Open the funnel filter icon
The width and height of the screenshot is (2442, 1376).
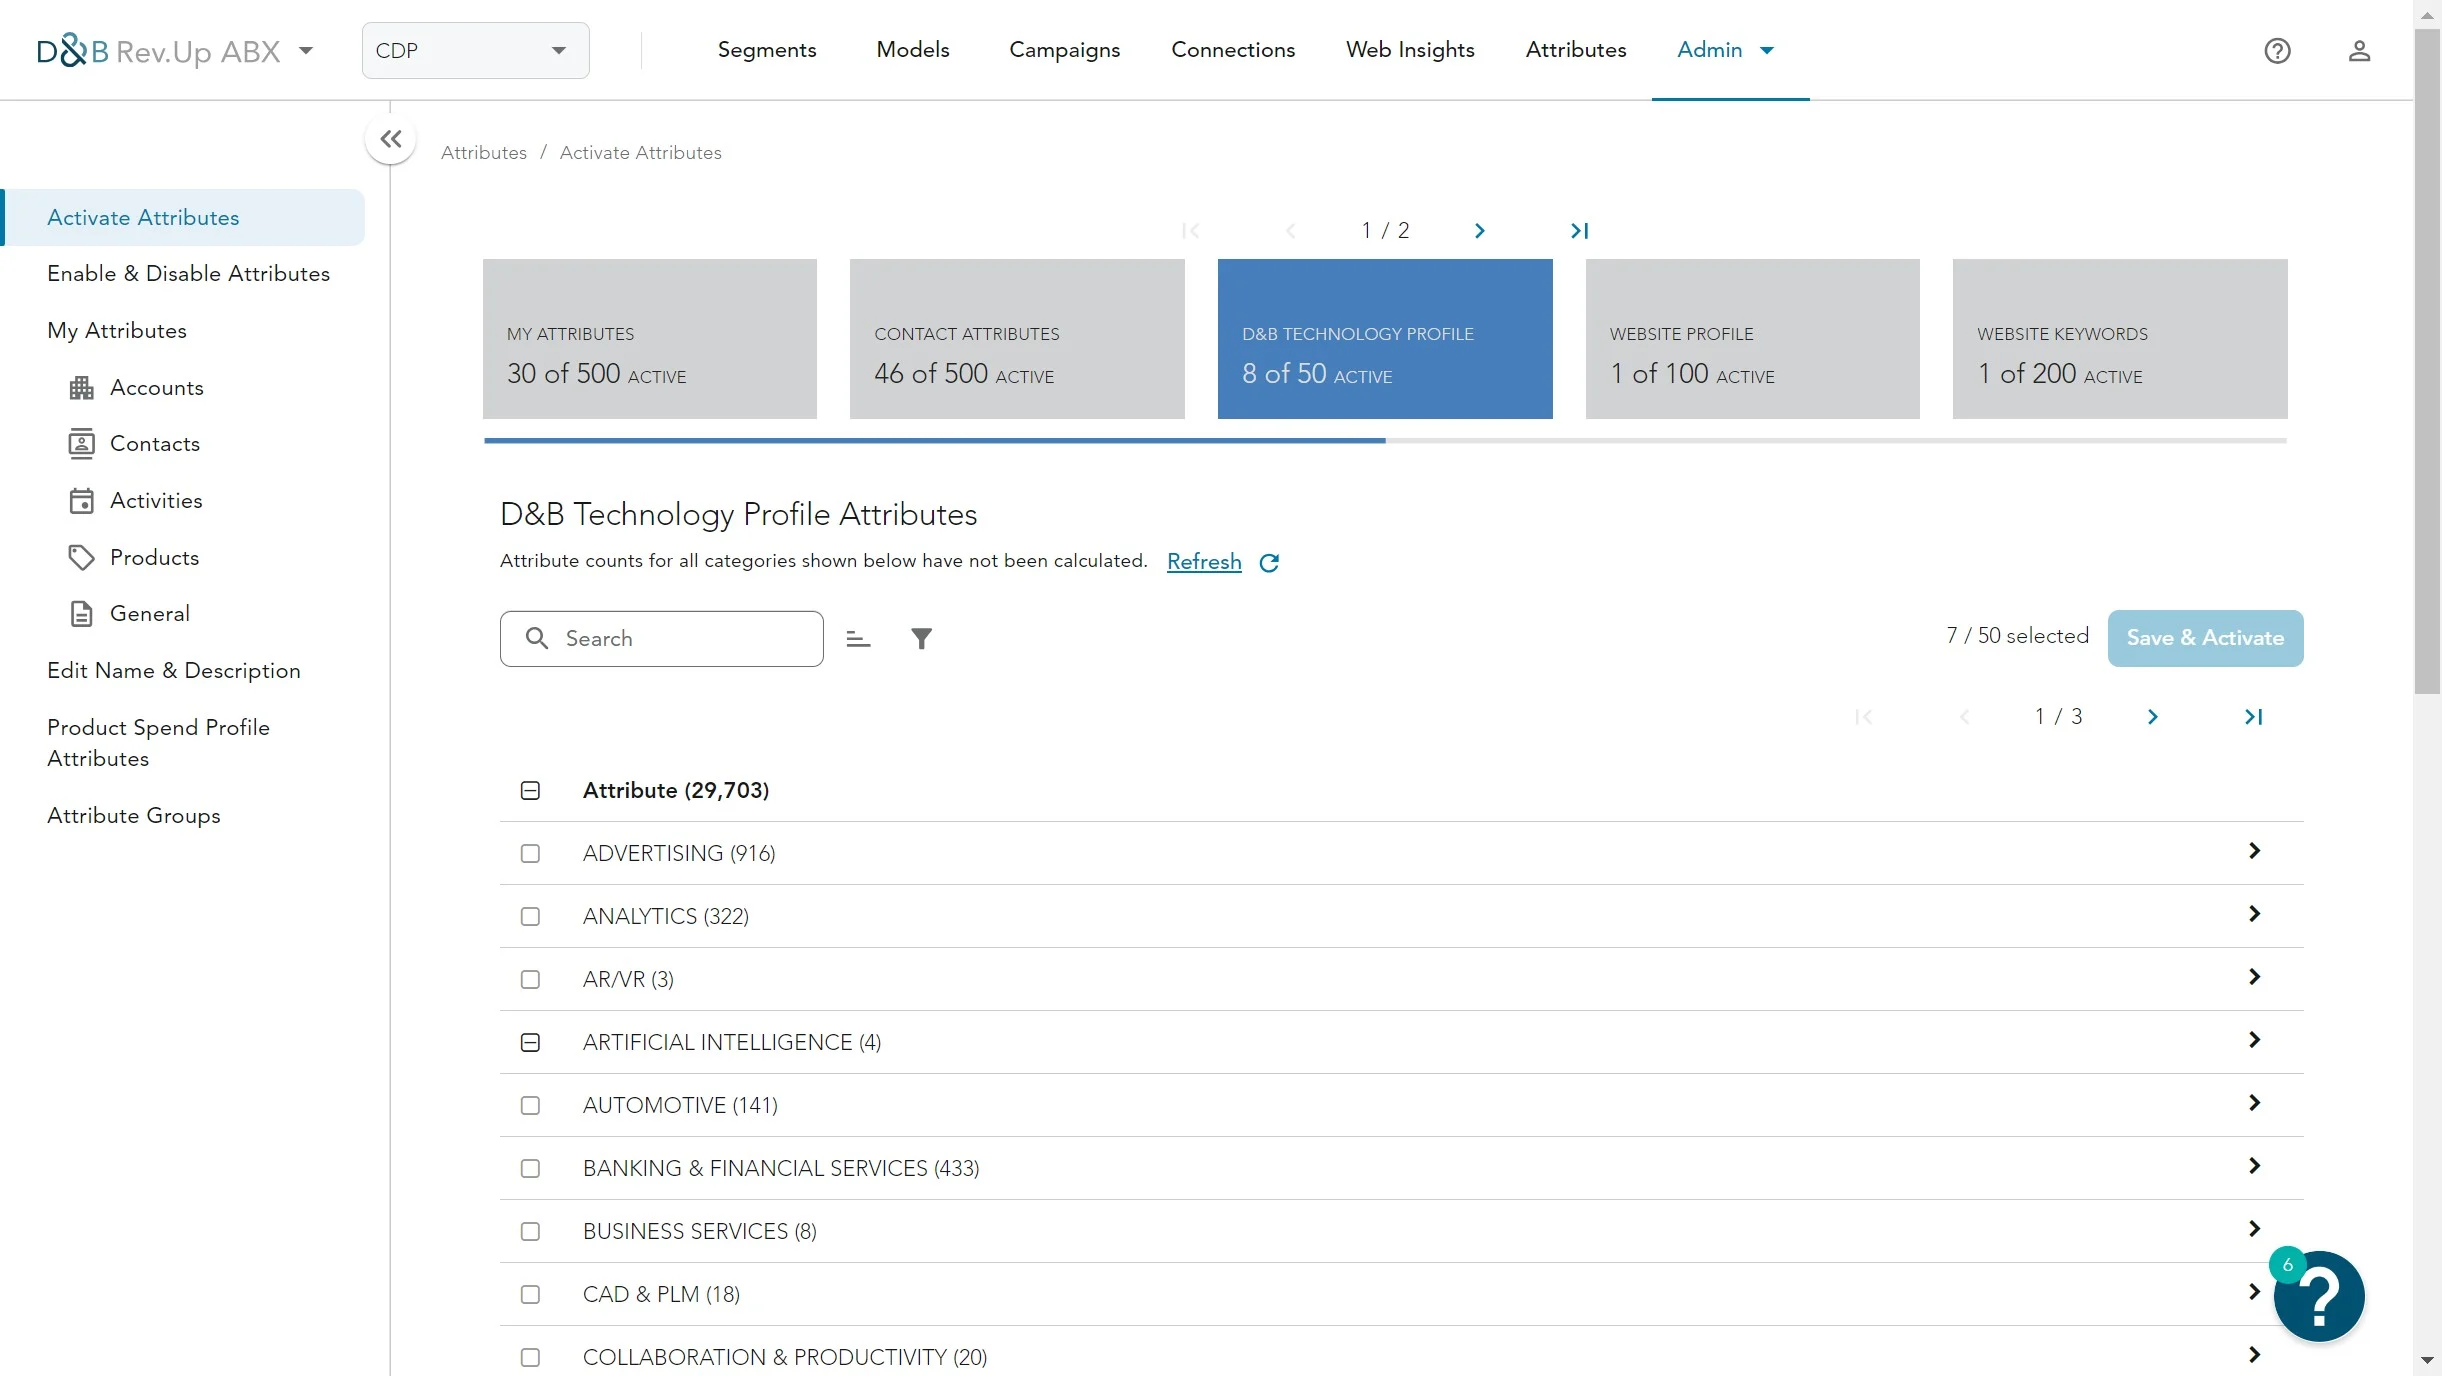click(921, 639)
